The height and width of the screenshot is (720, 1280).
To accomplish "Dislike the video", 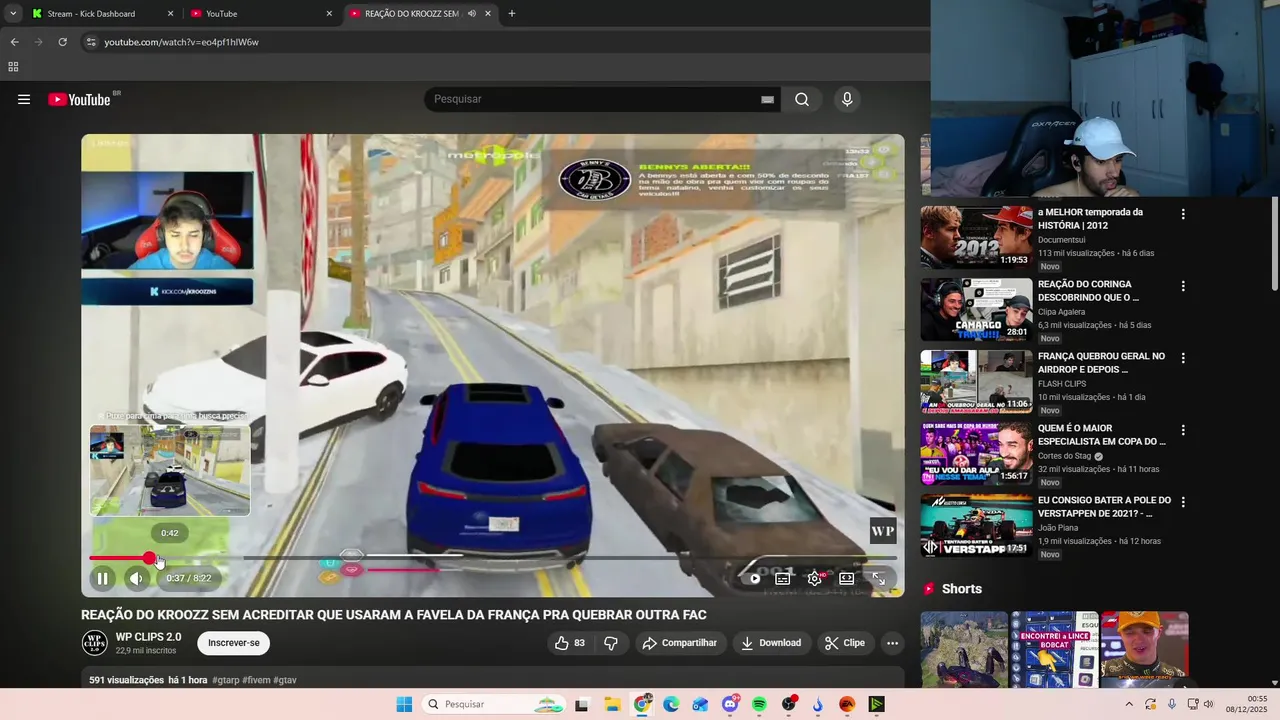I will 611,643.
